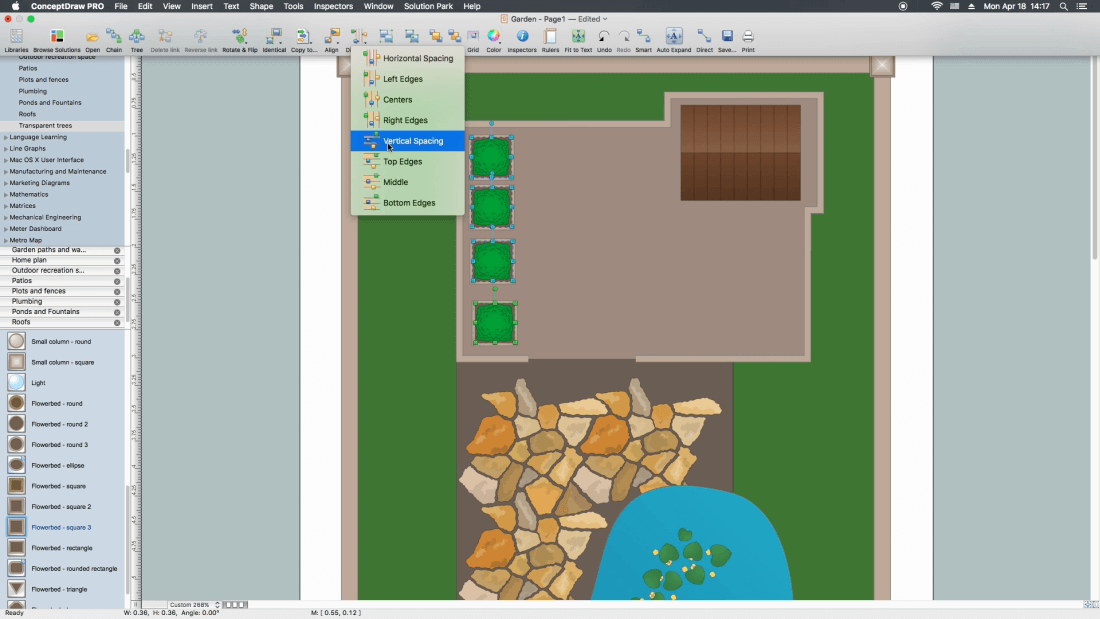Open the Color picker toolbar icon
The width and height of the screenshot is (1100, 619).
click(x=494, y=39)
